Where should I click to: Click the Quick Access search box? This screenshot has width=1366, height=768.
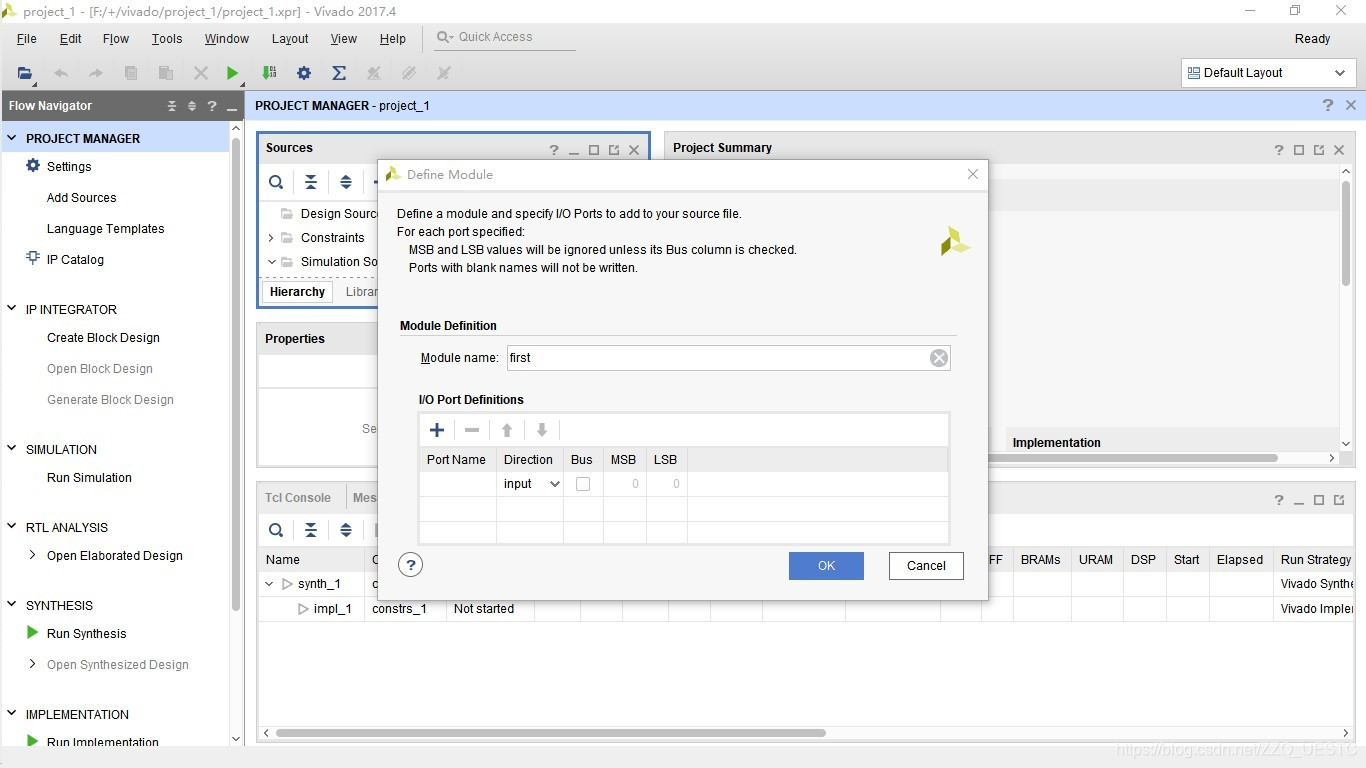click(505, 37)
